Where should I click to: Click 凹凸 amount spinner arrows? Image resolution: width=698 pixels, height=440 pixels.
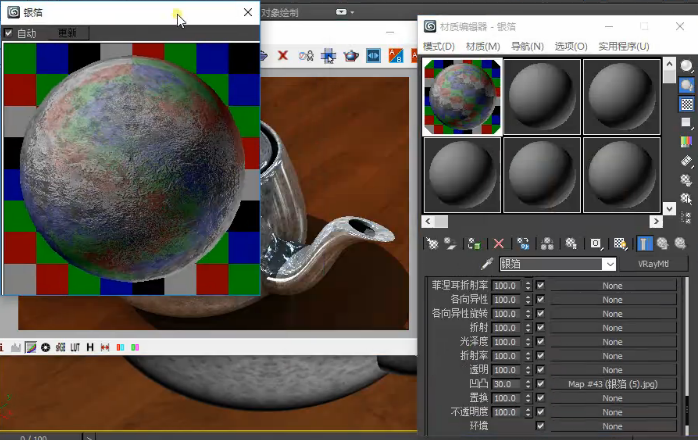pyautogui.click(x=528, y=384)
